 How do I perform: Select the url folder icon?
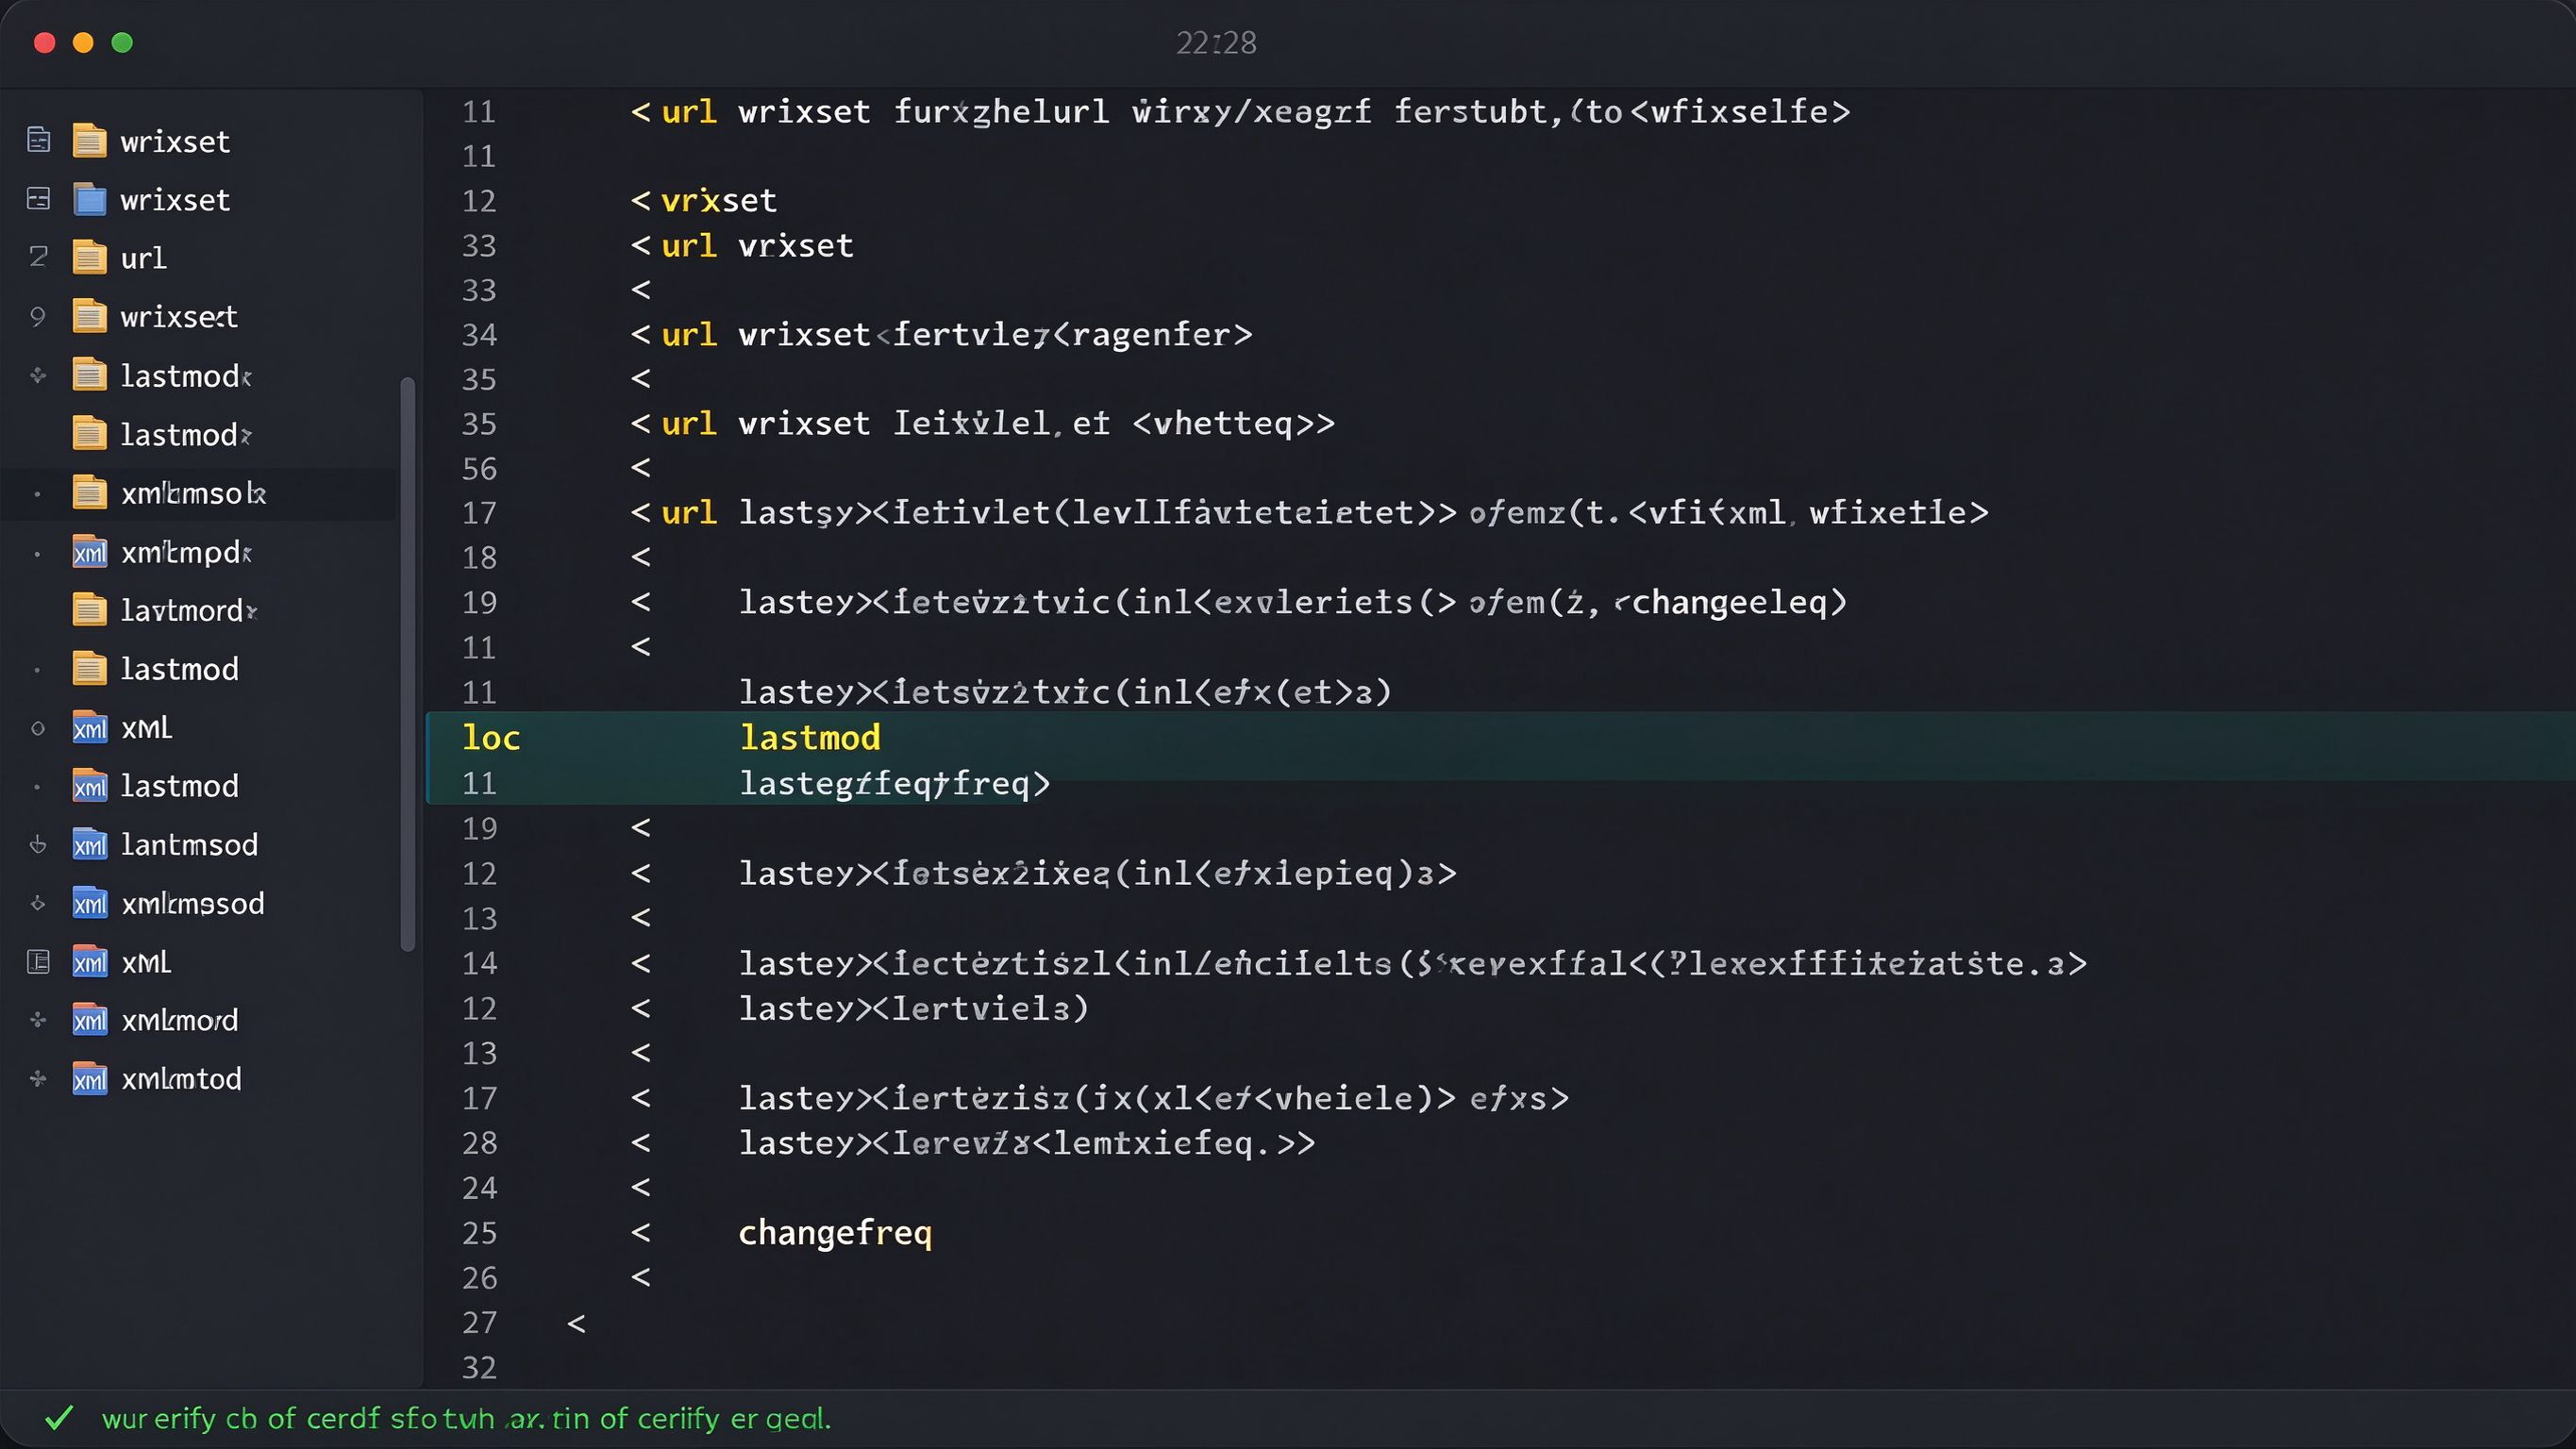tap(90, 258)
